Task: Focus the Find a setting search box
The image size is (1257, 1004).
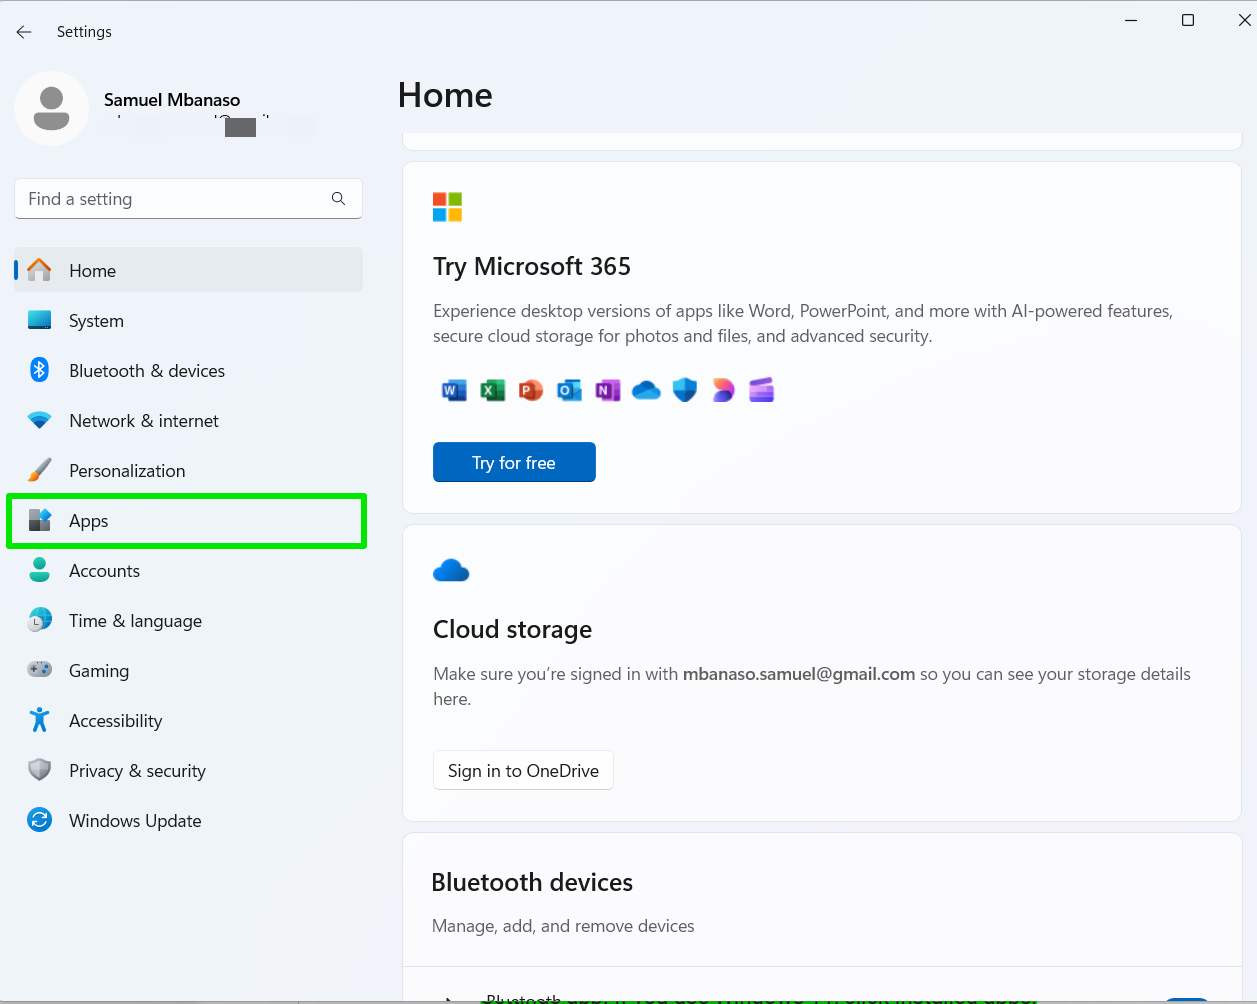Action: (175, 199)
